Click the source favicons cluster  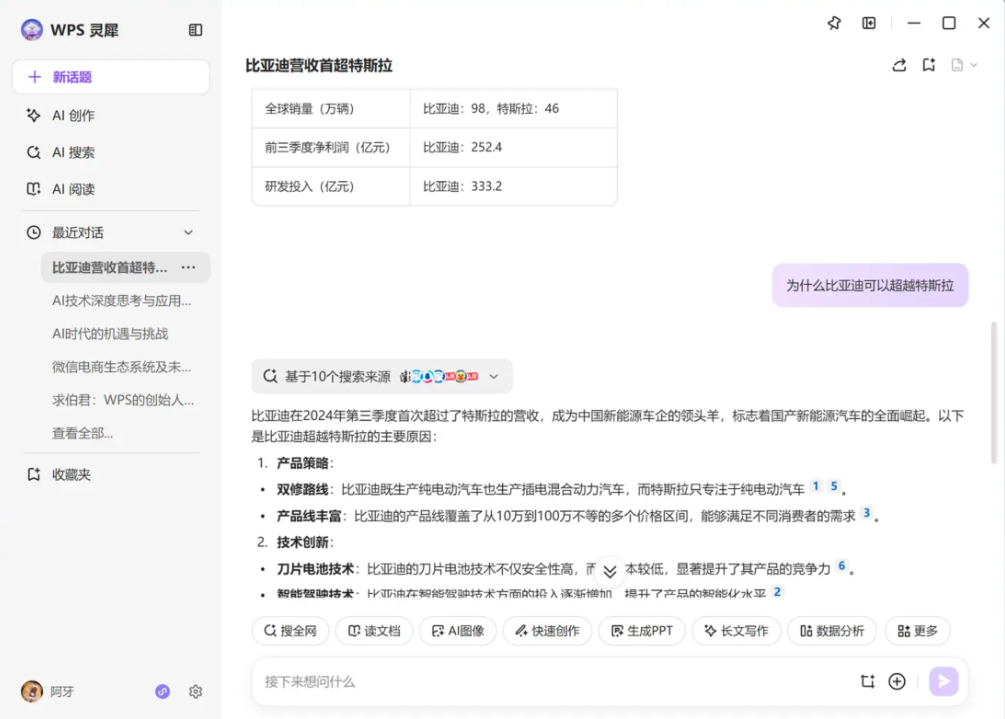(x=438, y=377)
